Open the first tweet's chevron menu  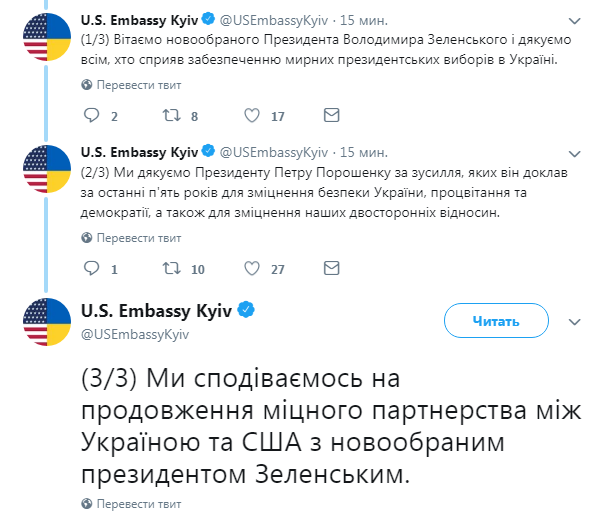[x=574, y=19]
